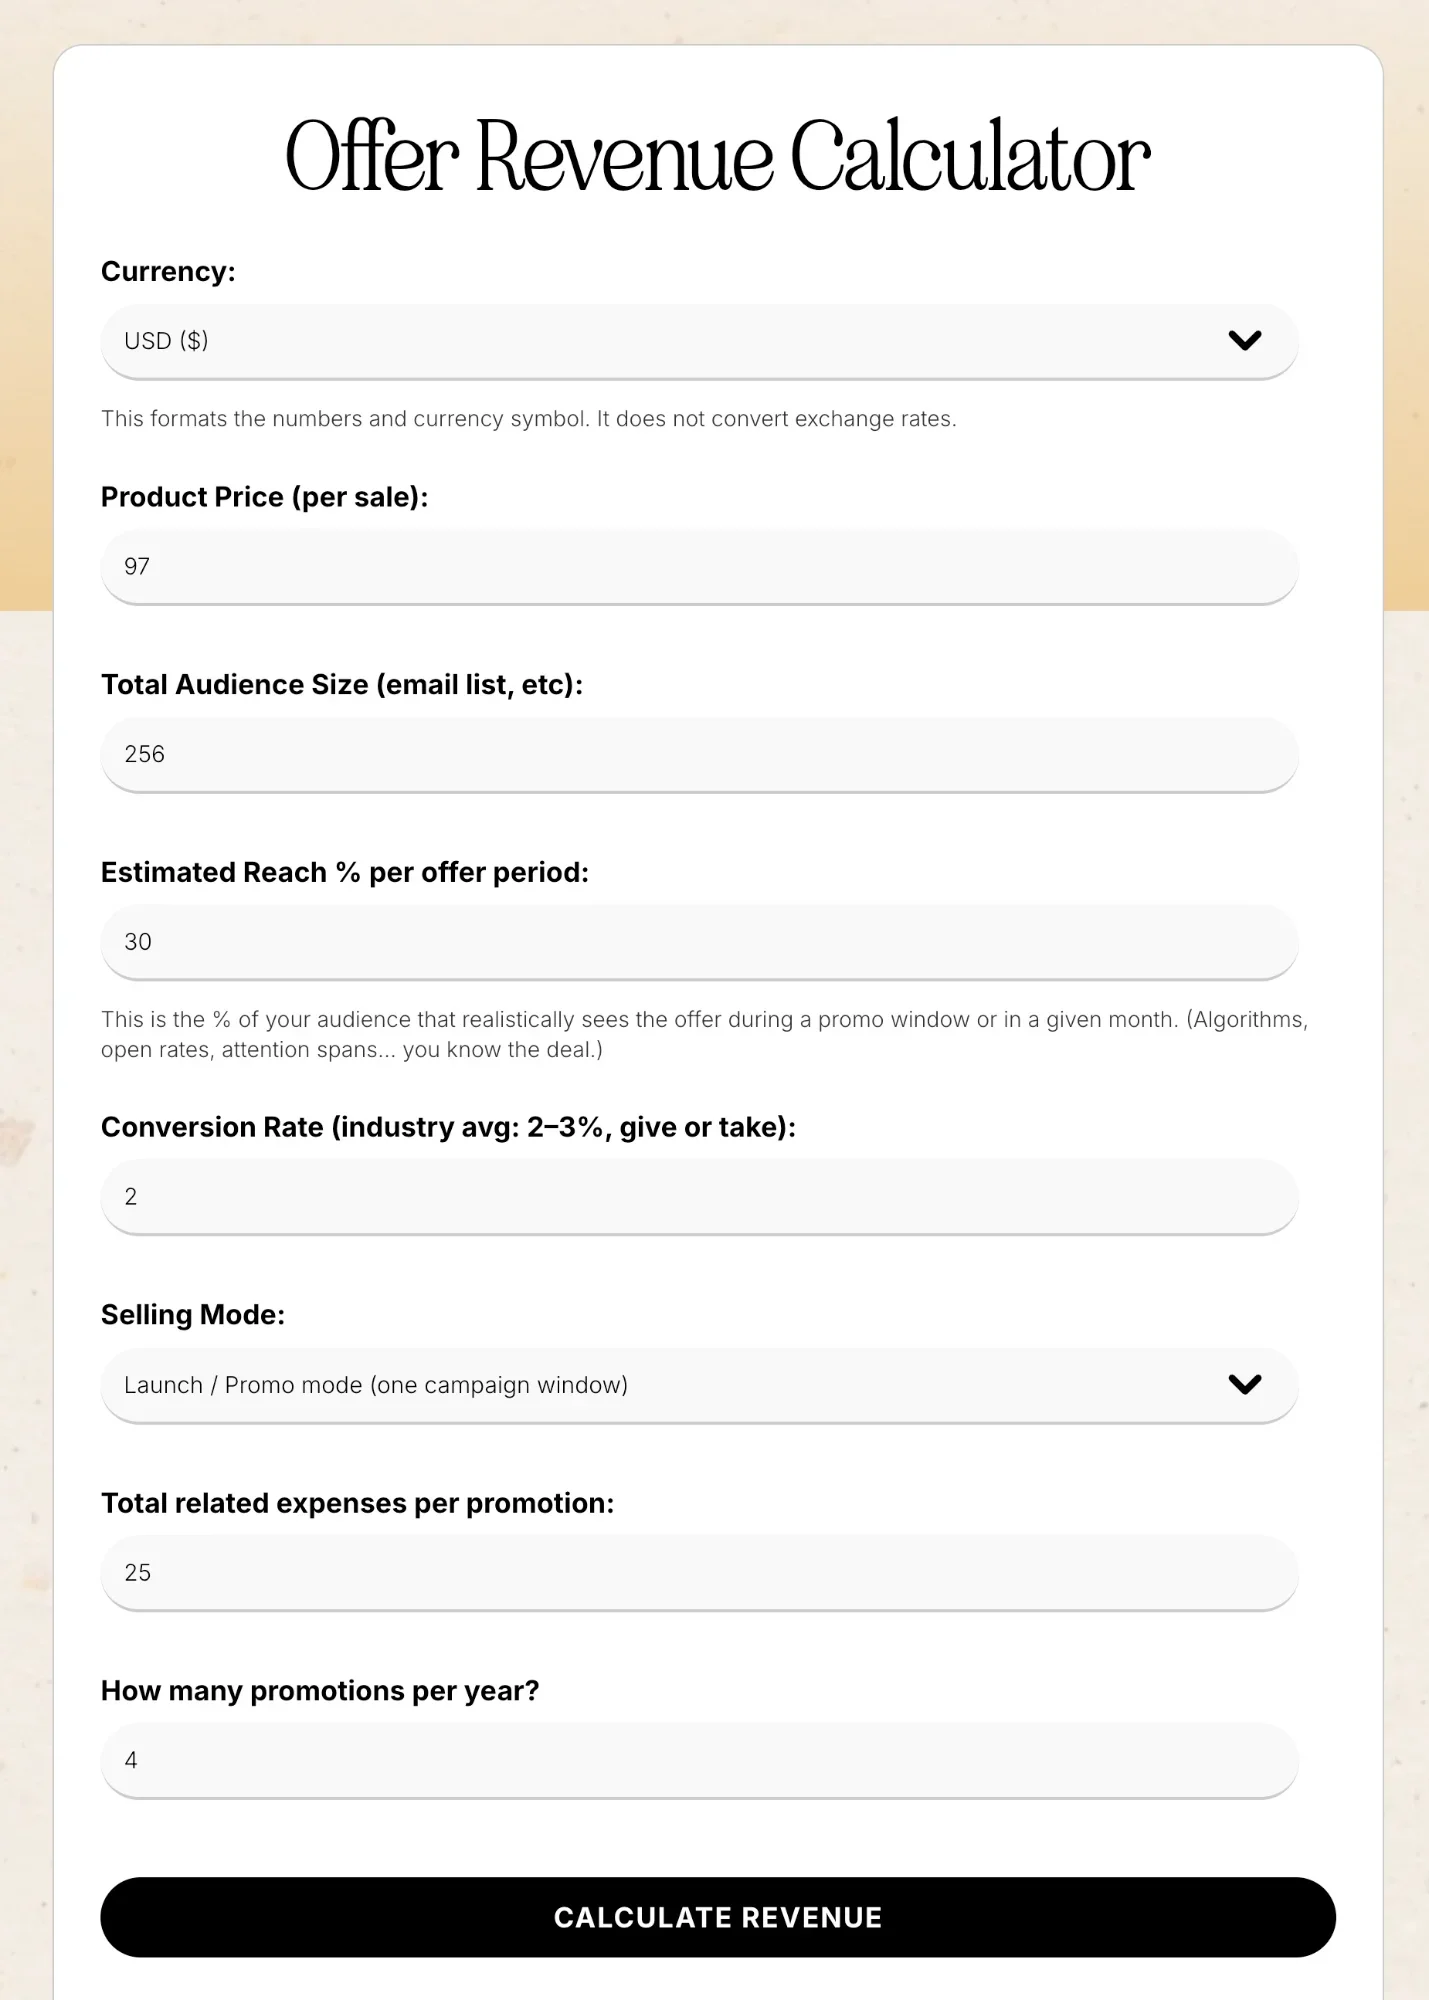Click the Total related expenses field

click(699, 1573)
